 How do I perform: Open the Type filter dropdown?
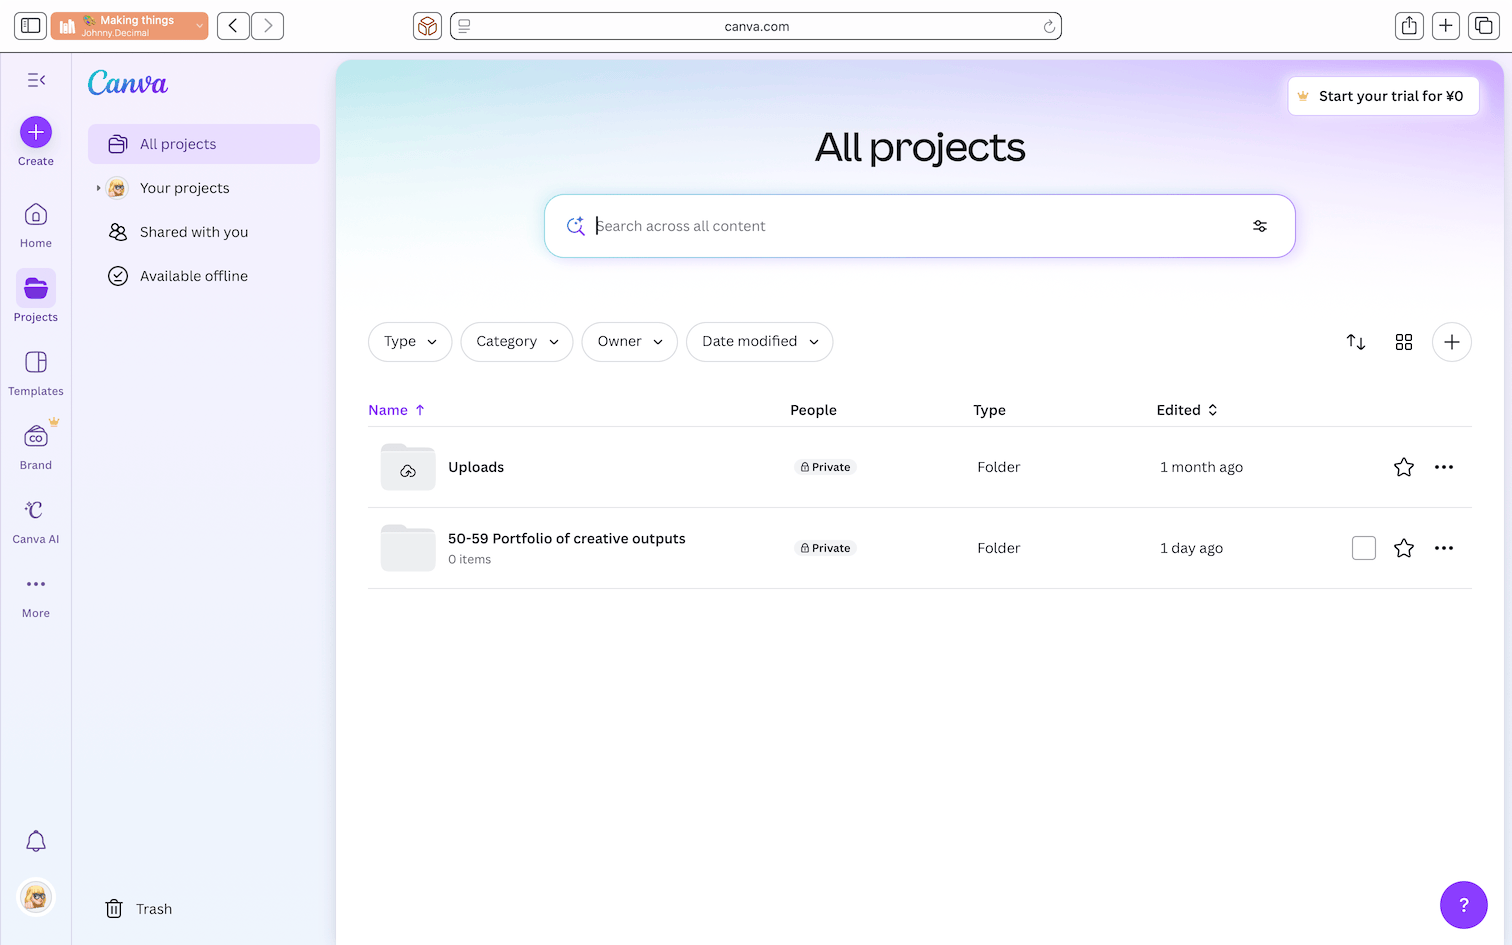(x=409, y=341)
